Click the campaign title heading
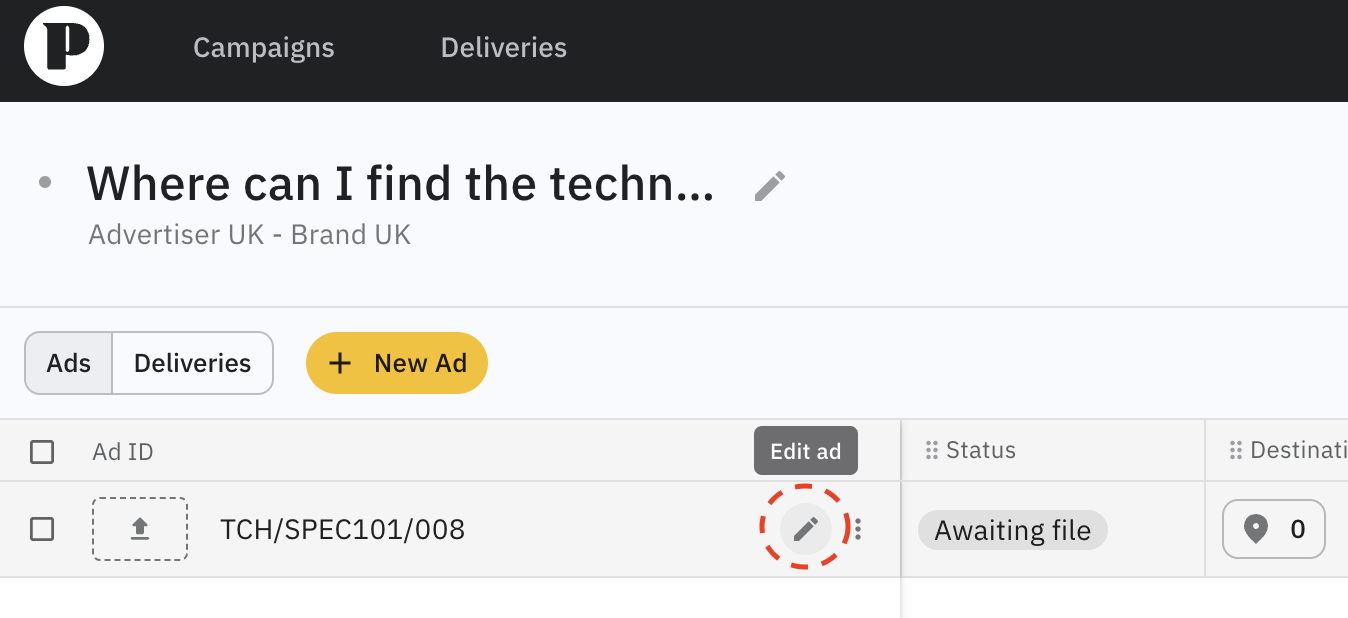The image size is (1348, 618). (x=400, y=183)
